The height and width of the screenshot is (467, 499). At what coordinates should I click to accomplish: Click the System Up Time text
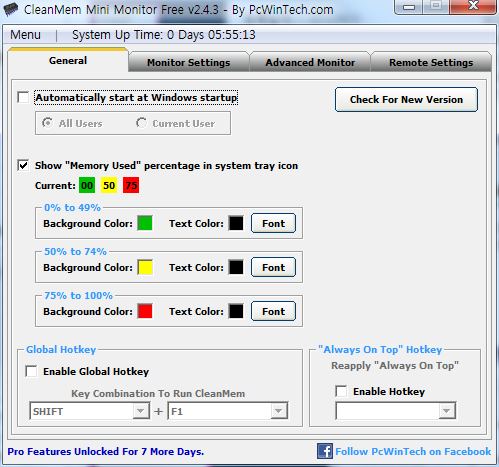point(164,35)
